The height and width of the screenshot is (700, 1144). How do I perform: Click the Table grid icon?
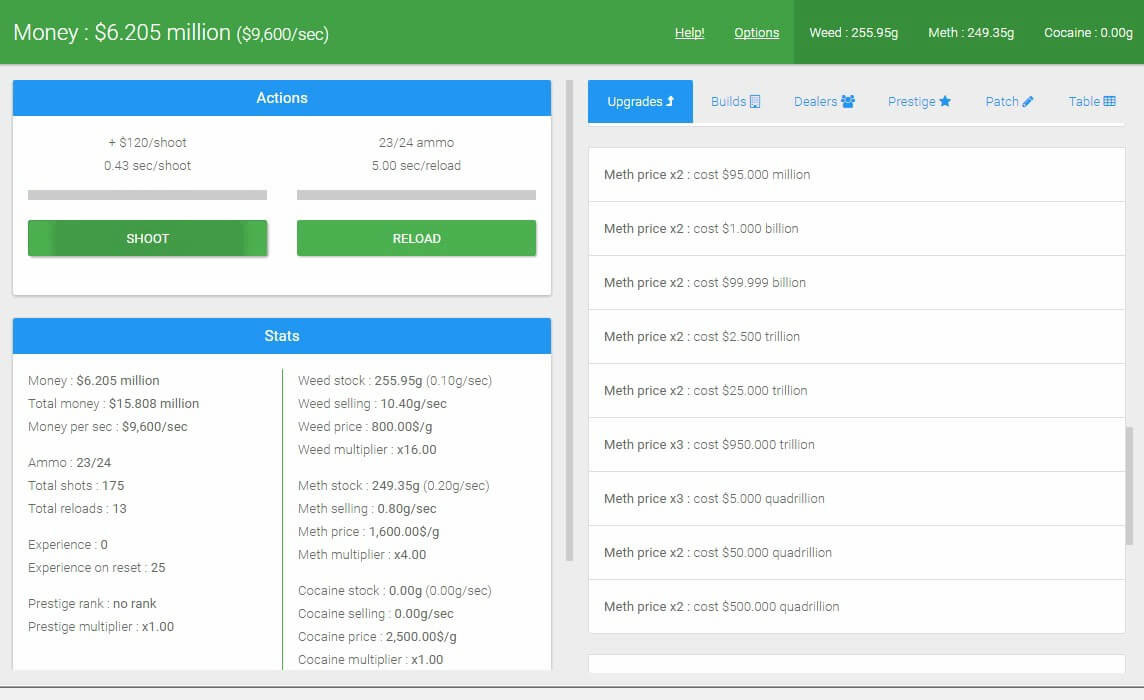1109,102
